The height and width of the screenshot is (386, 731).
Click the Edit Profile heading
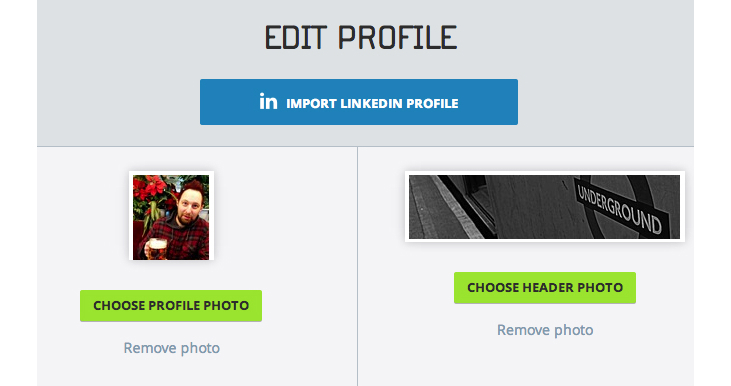361,38
